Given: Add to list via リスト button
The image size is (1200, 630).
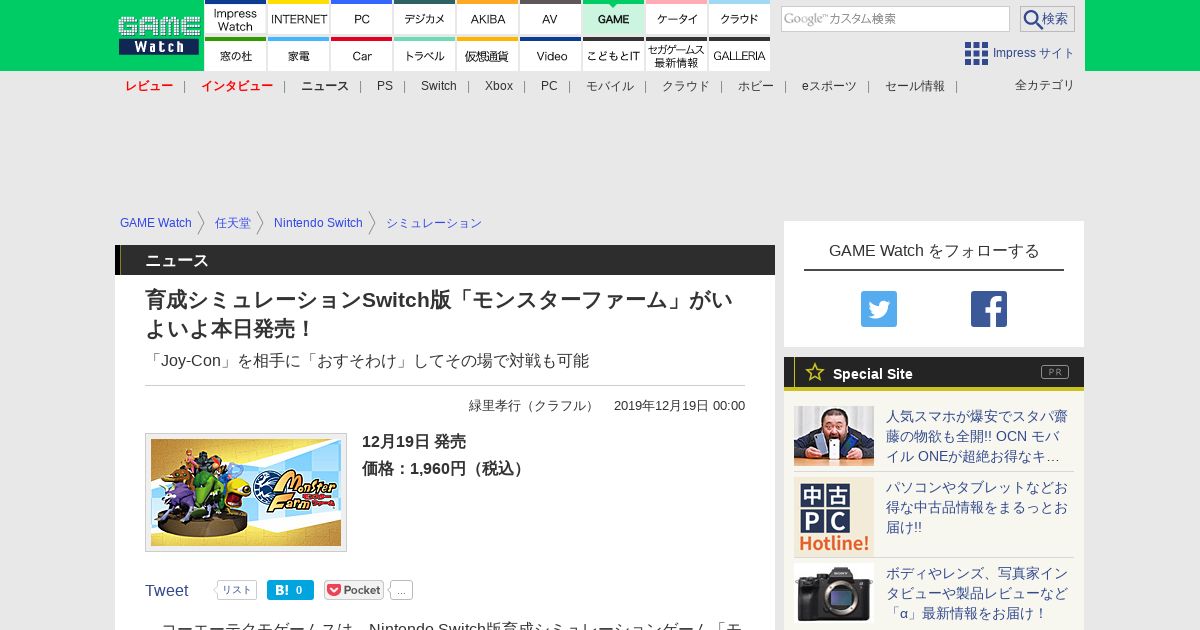Looking at the screenshot, I should [235, 590].
